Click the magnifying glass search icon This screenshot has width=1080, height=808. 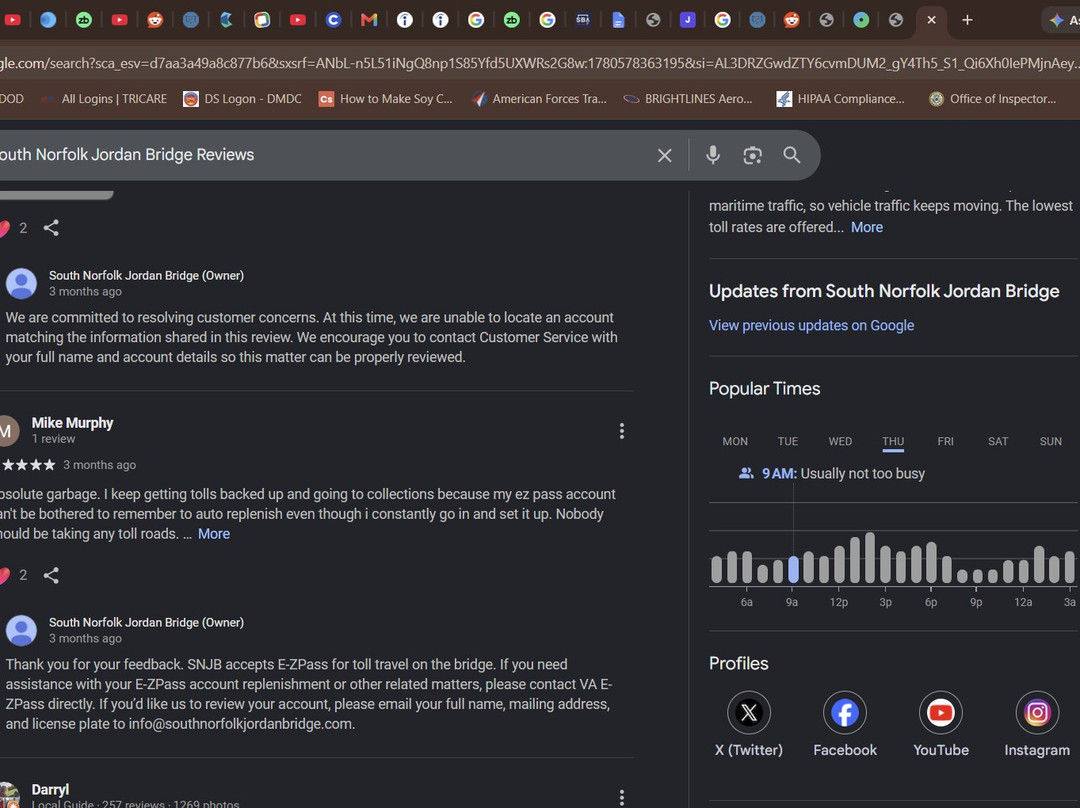(791, 155)
